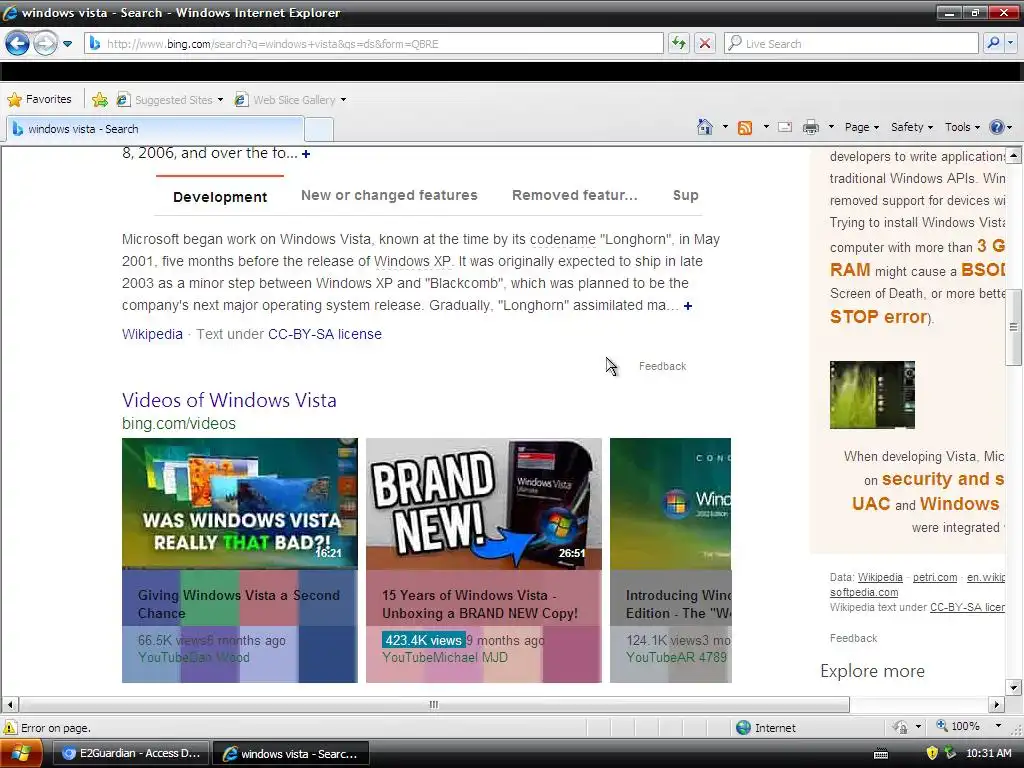Play Was Windows Vista Really That Bad video
This screenshot has height=768, width=1024.
240,504
